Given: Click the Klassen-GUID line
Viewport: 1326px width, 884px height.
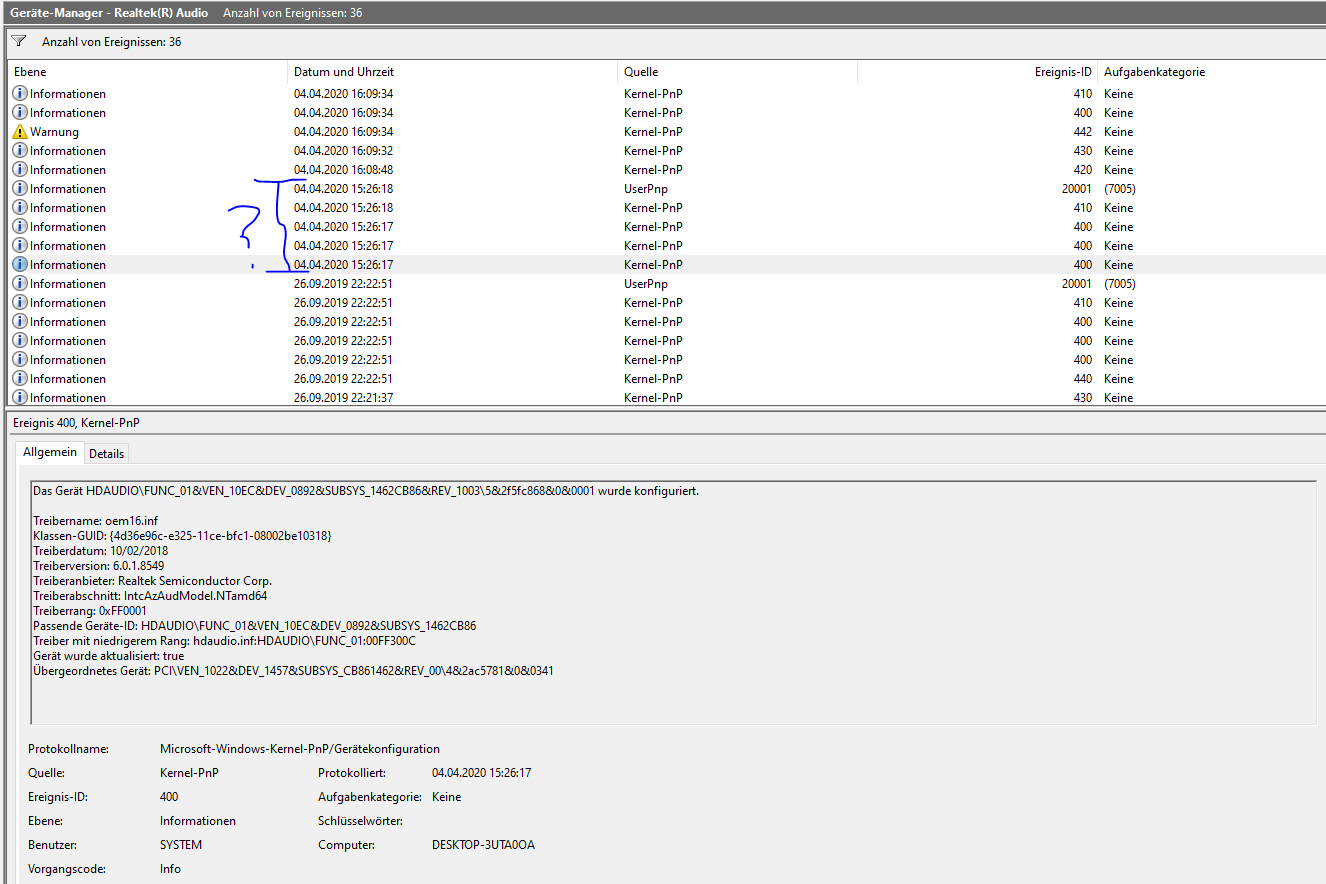Looking at the screenshot, I should click(182, 536).
